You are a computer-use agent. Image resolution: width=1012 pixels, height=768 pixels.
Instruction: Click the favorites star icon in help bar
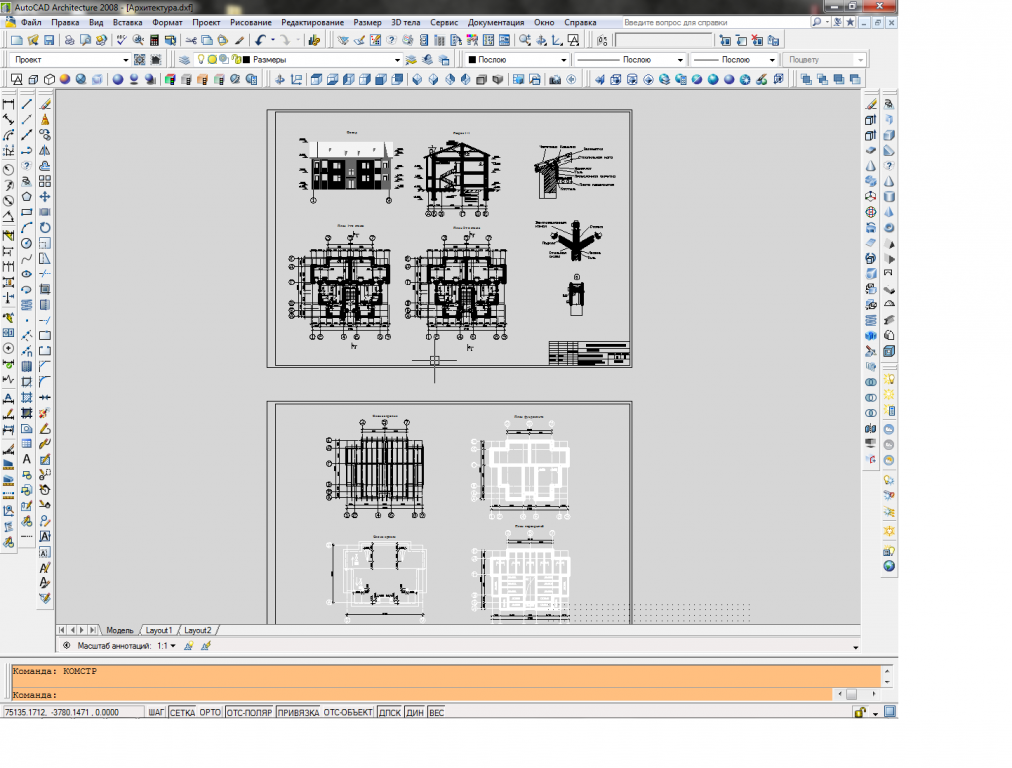tap(850, 22)
